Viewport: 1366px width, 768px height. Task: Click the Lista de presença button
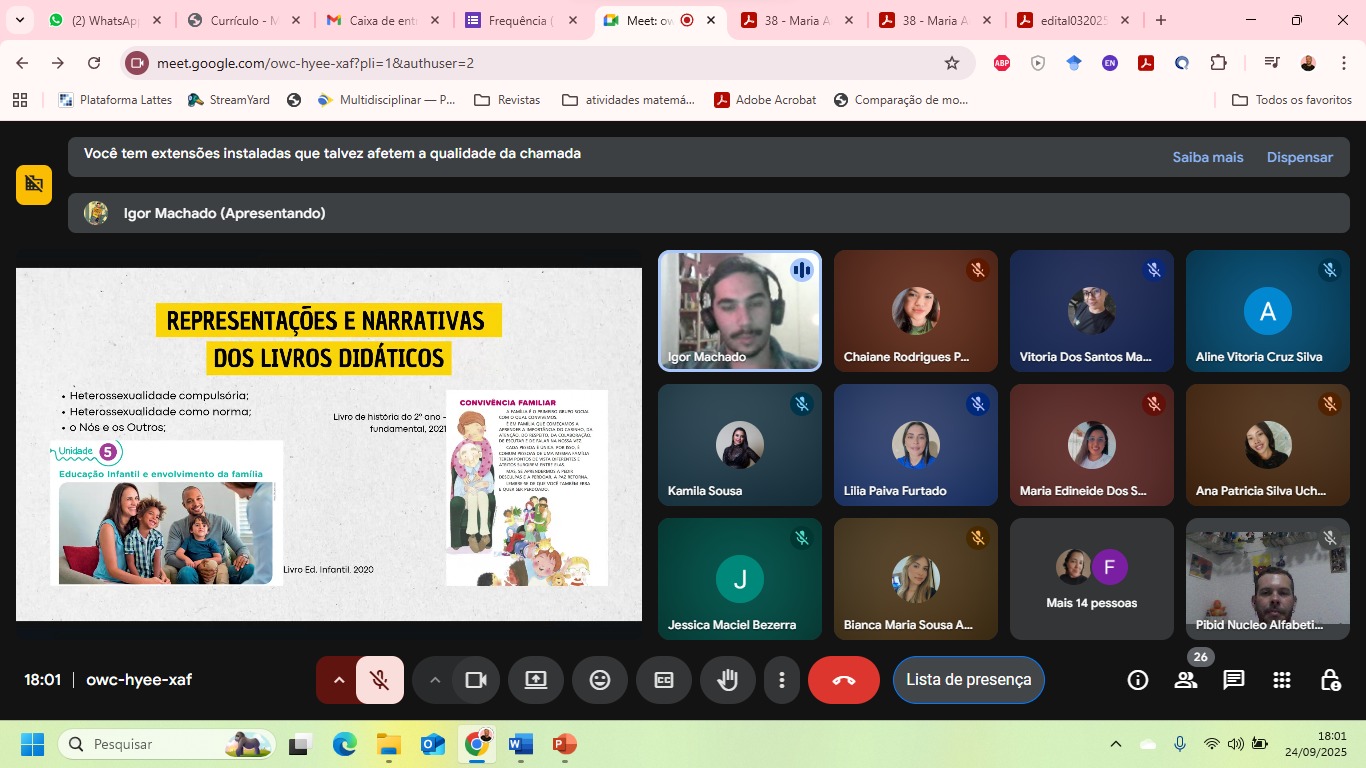(x=967, y=680)
